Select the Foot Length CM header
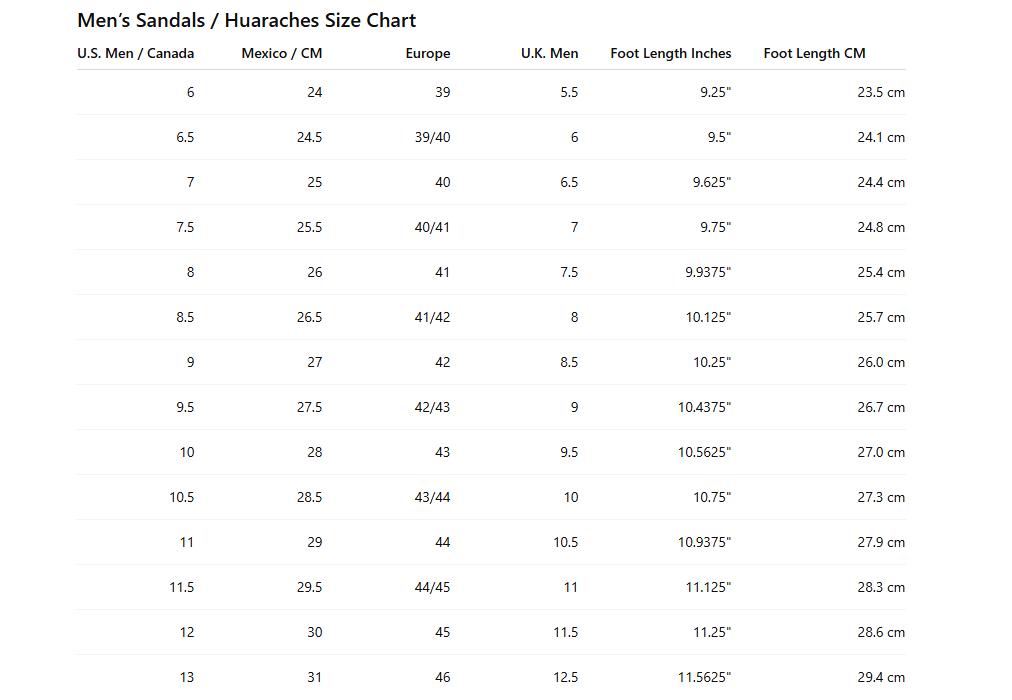1012x700 pixels. tap(815, 54)
